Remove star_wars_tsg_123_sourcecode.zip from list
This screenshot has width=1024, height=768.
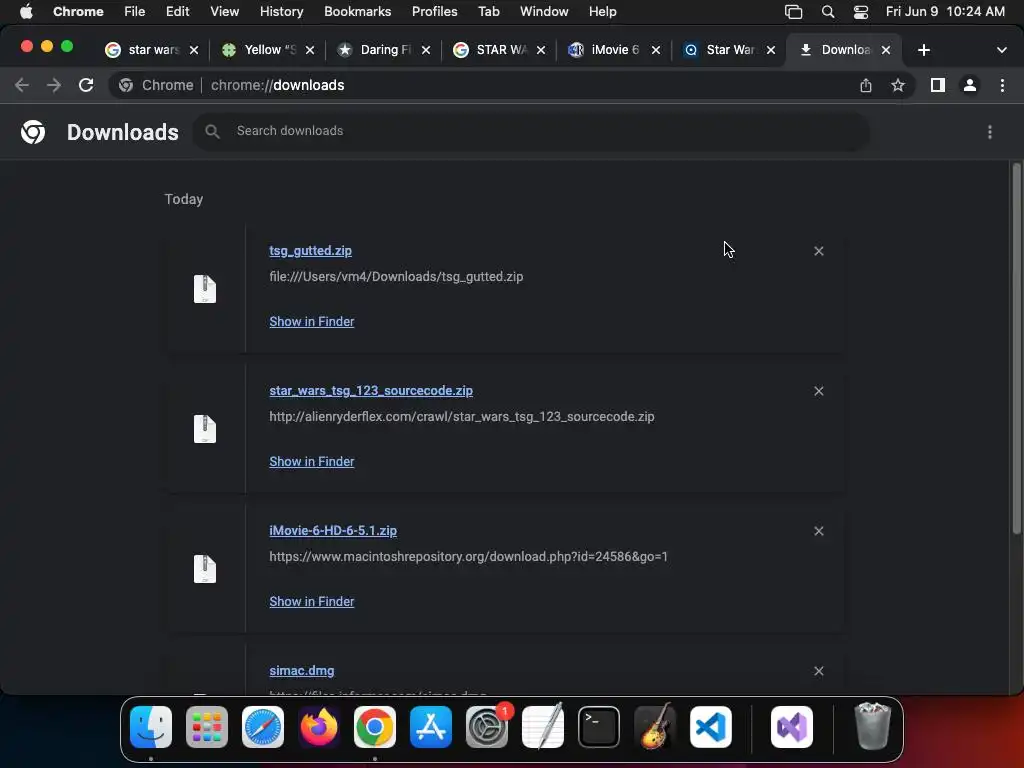[818, 391]
